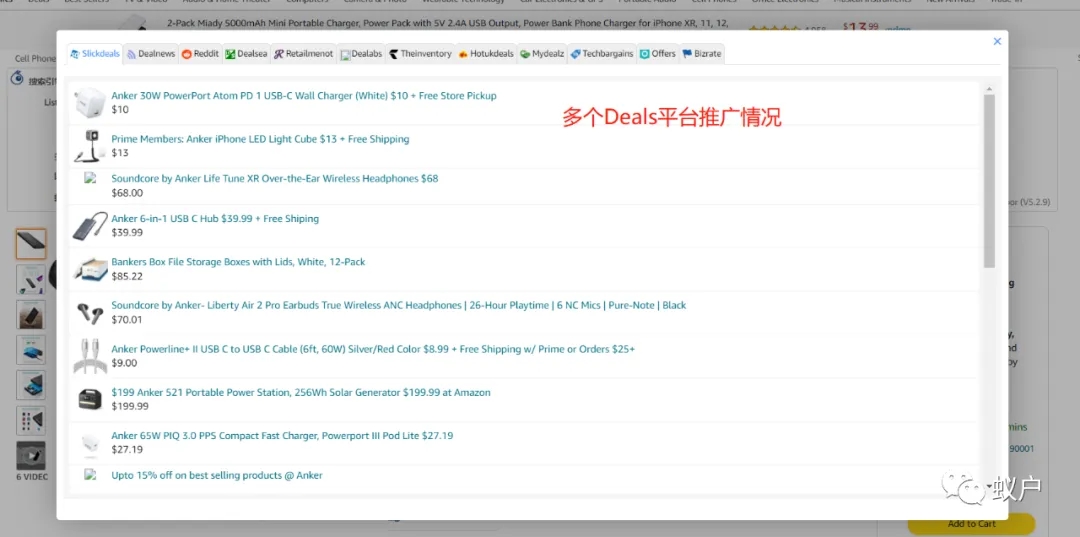
Task: Click the $39.99 price text
Action: pos(127,233)
